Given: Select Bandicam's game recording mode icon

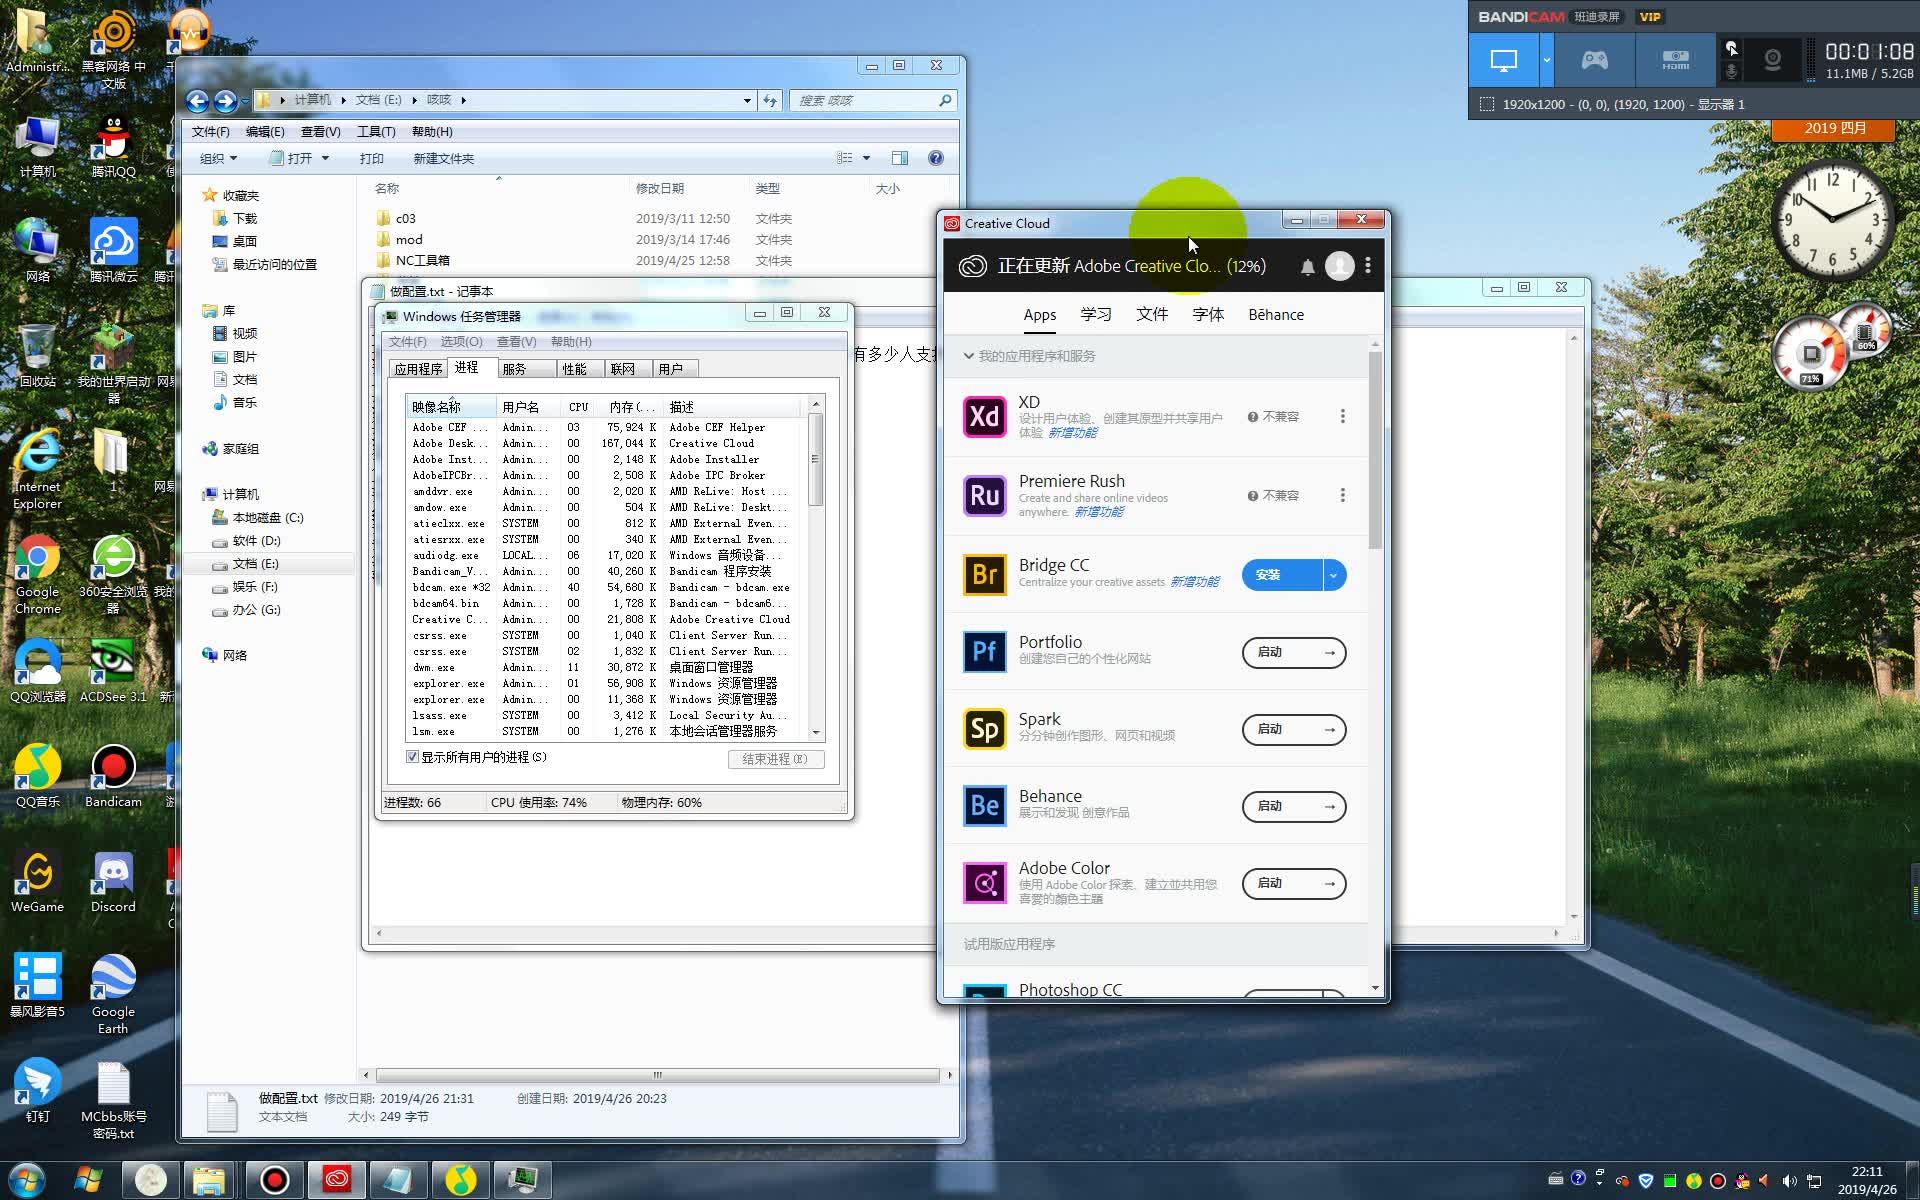Looking at the screenshot, I should click(1594, 61).
